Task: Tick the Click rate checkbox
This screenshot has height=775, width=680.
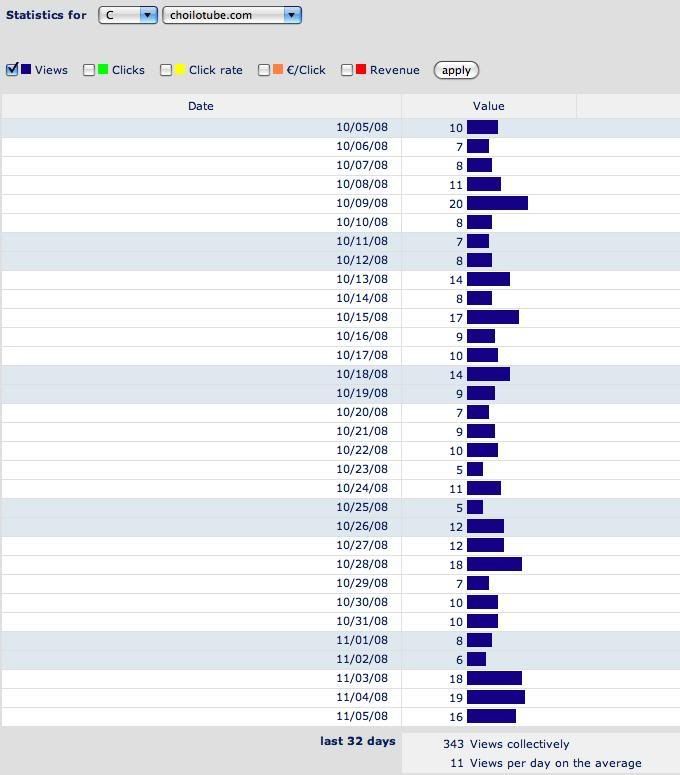Action: (166, 70)
